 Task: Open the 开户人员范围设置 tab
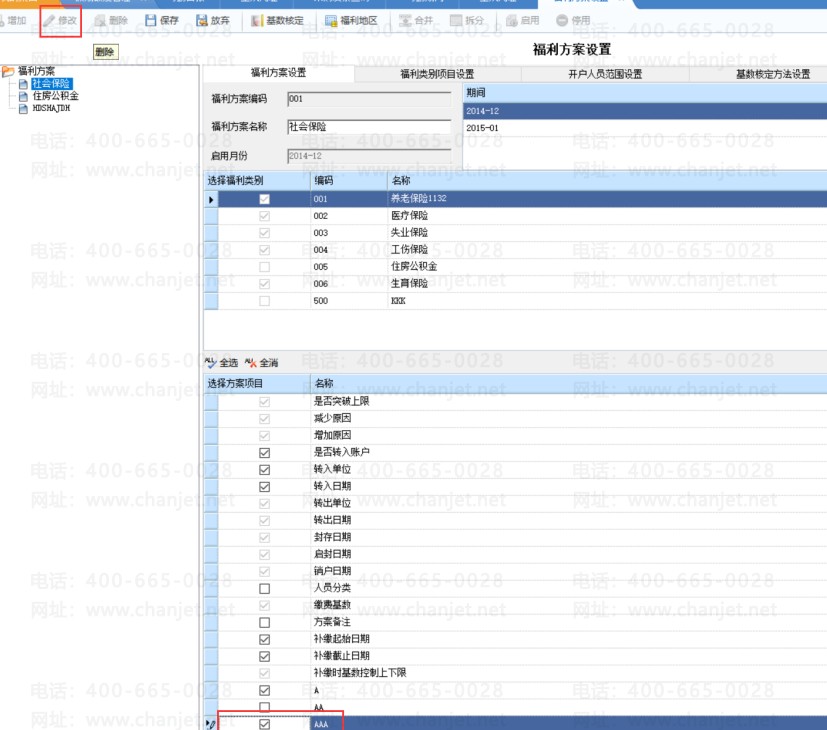click(x=605, y=74)
